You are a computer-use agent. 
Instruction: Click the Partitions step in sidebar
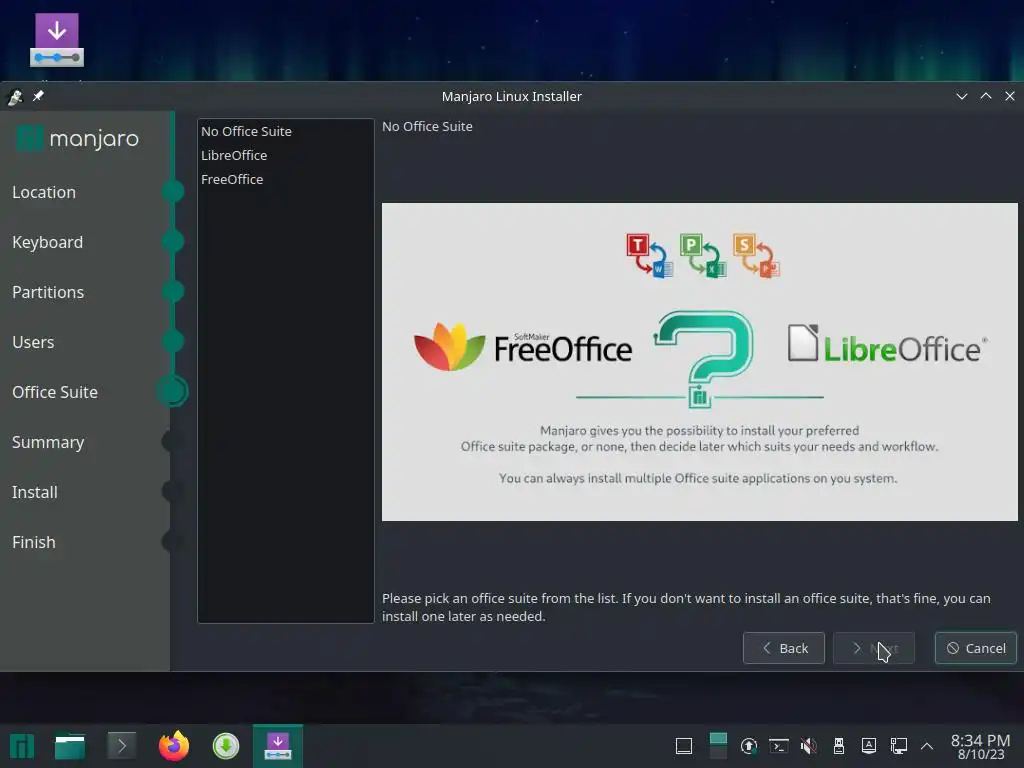click(48, 292)
